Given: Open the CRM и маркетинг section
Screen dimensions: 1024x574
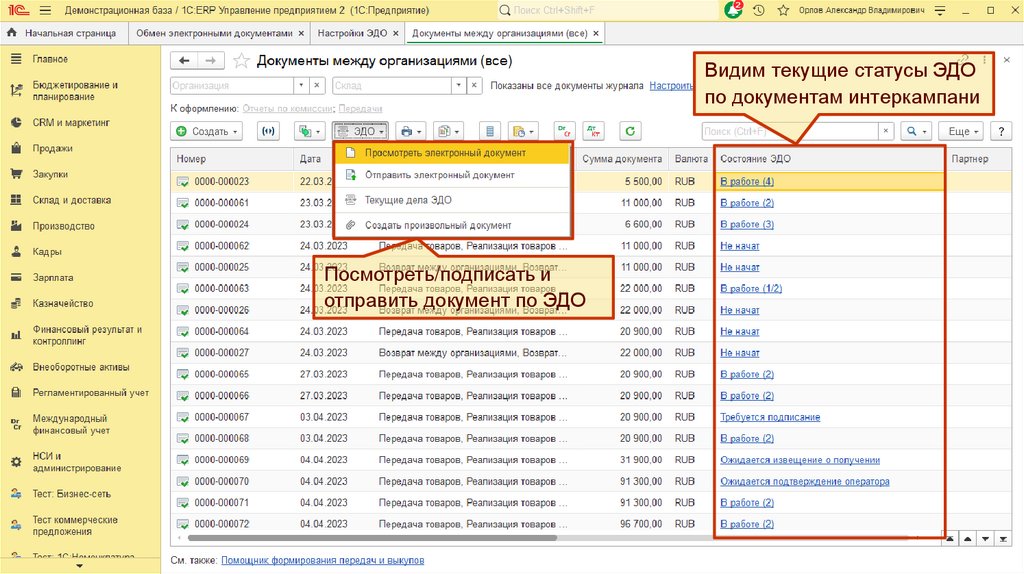Looking at the screenshot, I should coord(70,122).
